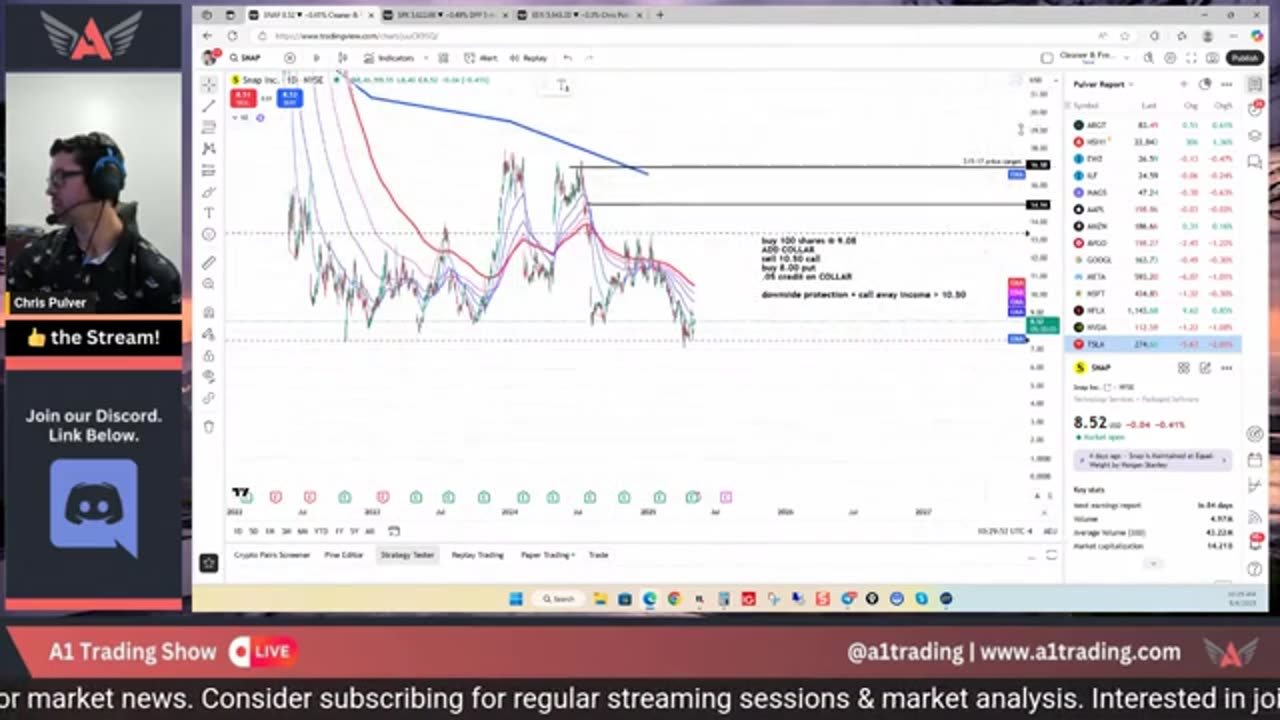Open the Windows Start menu
1280x720 pixels.
pyautogui.click(x=516, y=599)
